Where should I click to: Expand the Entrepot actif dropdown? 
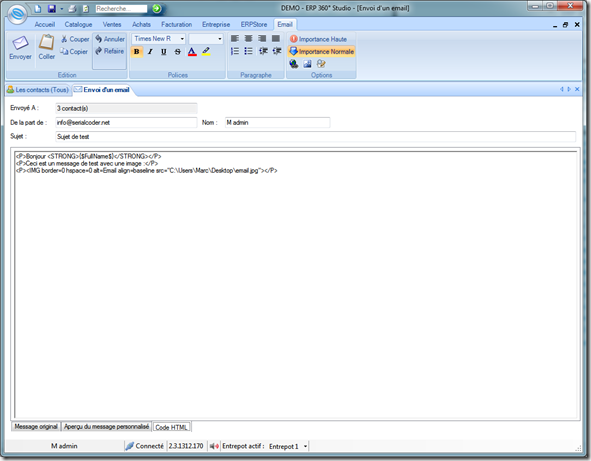pos(305,446)
